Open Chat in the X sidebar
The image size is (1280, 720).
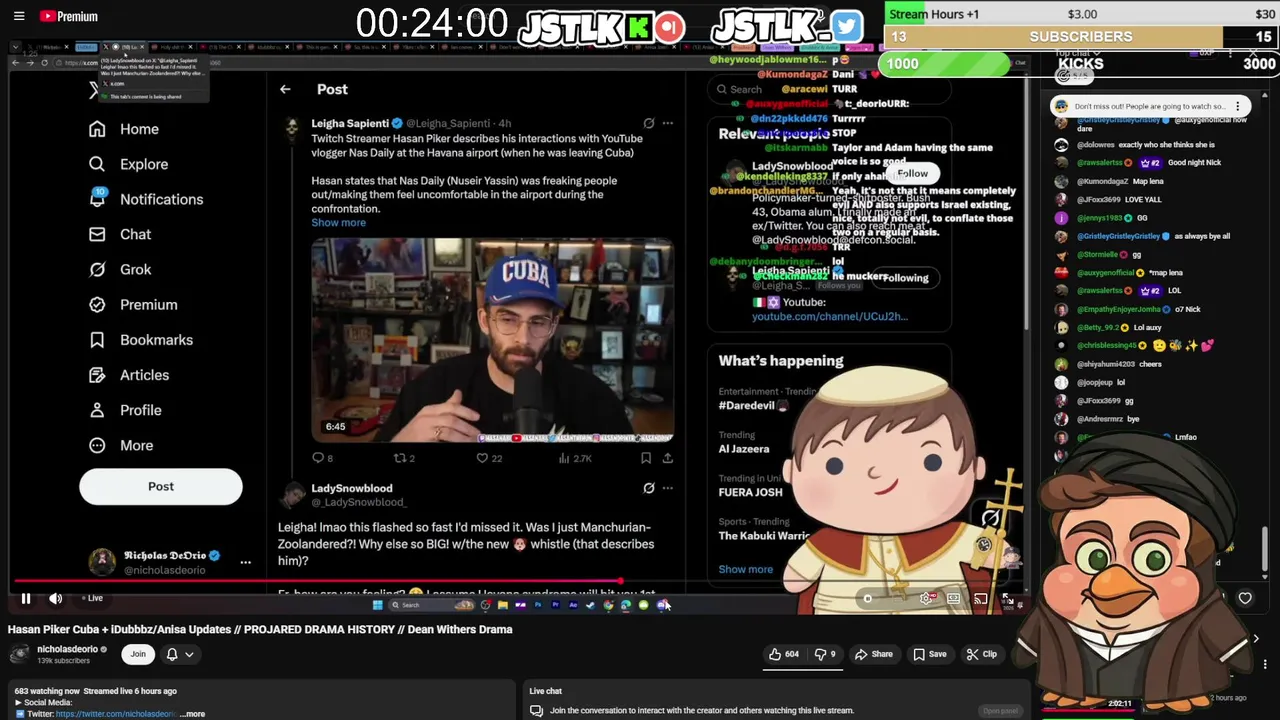click(121, 235)
